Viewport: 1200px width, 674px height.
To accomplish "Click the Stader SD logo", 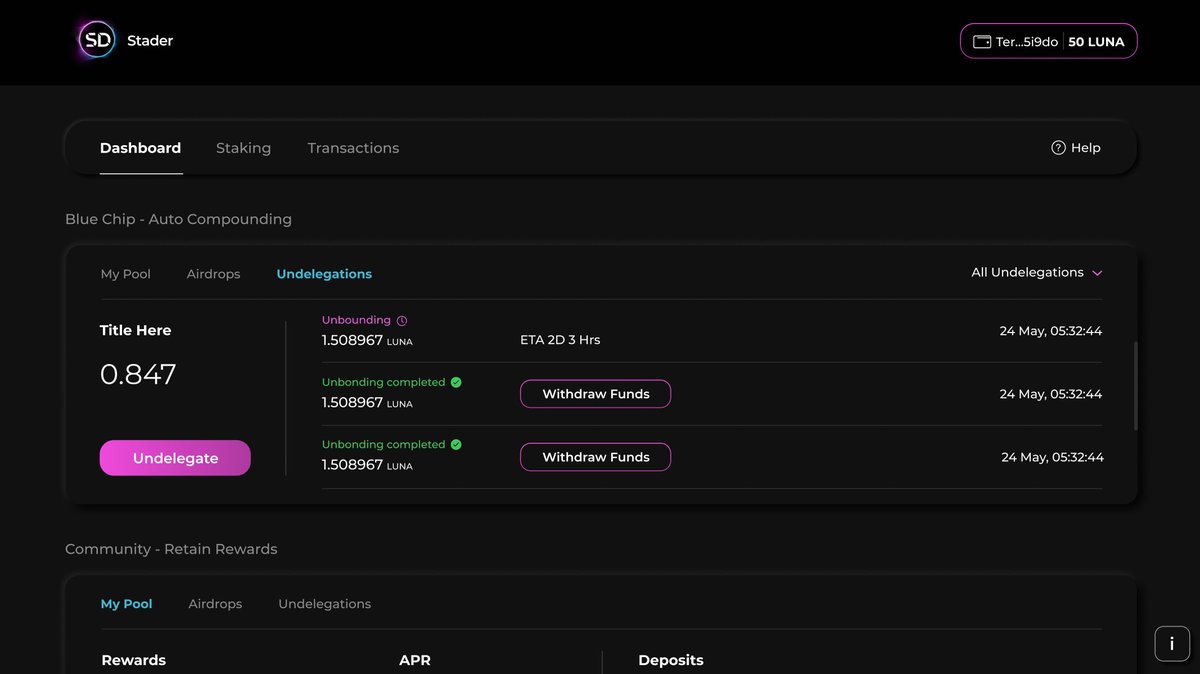I will (x=95, y=39).
